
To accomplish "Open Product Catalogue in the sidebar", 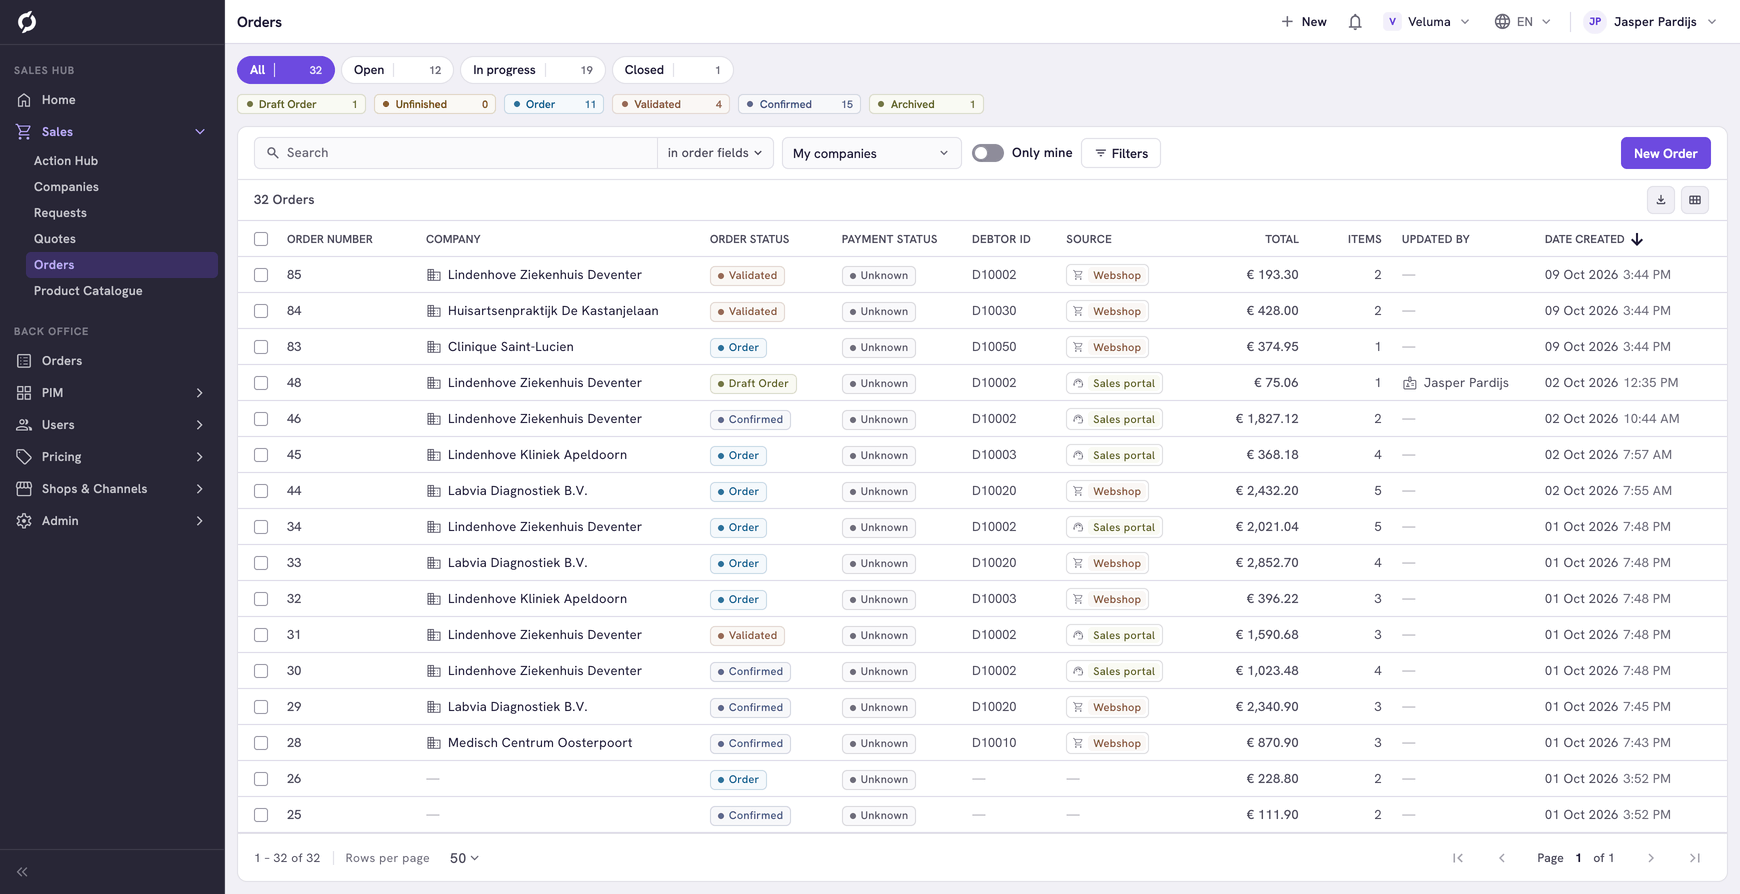I will tap(88, 291).
